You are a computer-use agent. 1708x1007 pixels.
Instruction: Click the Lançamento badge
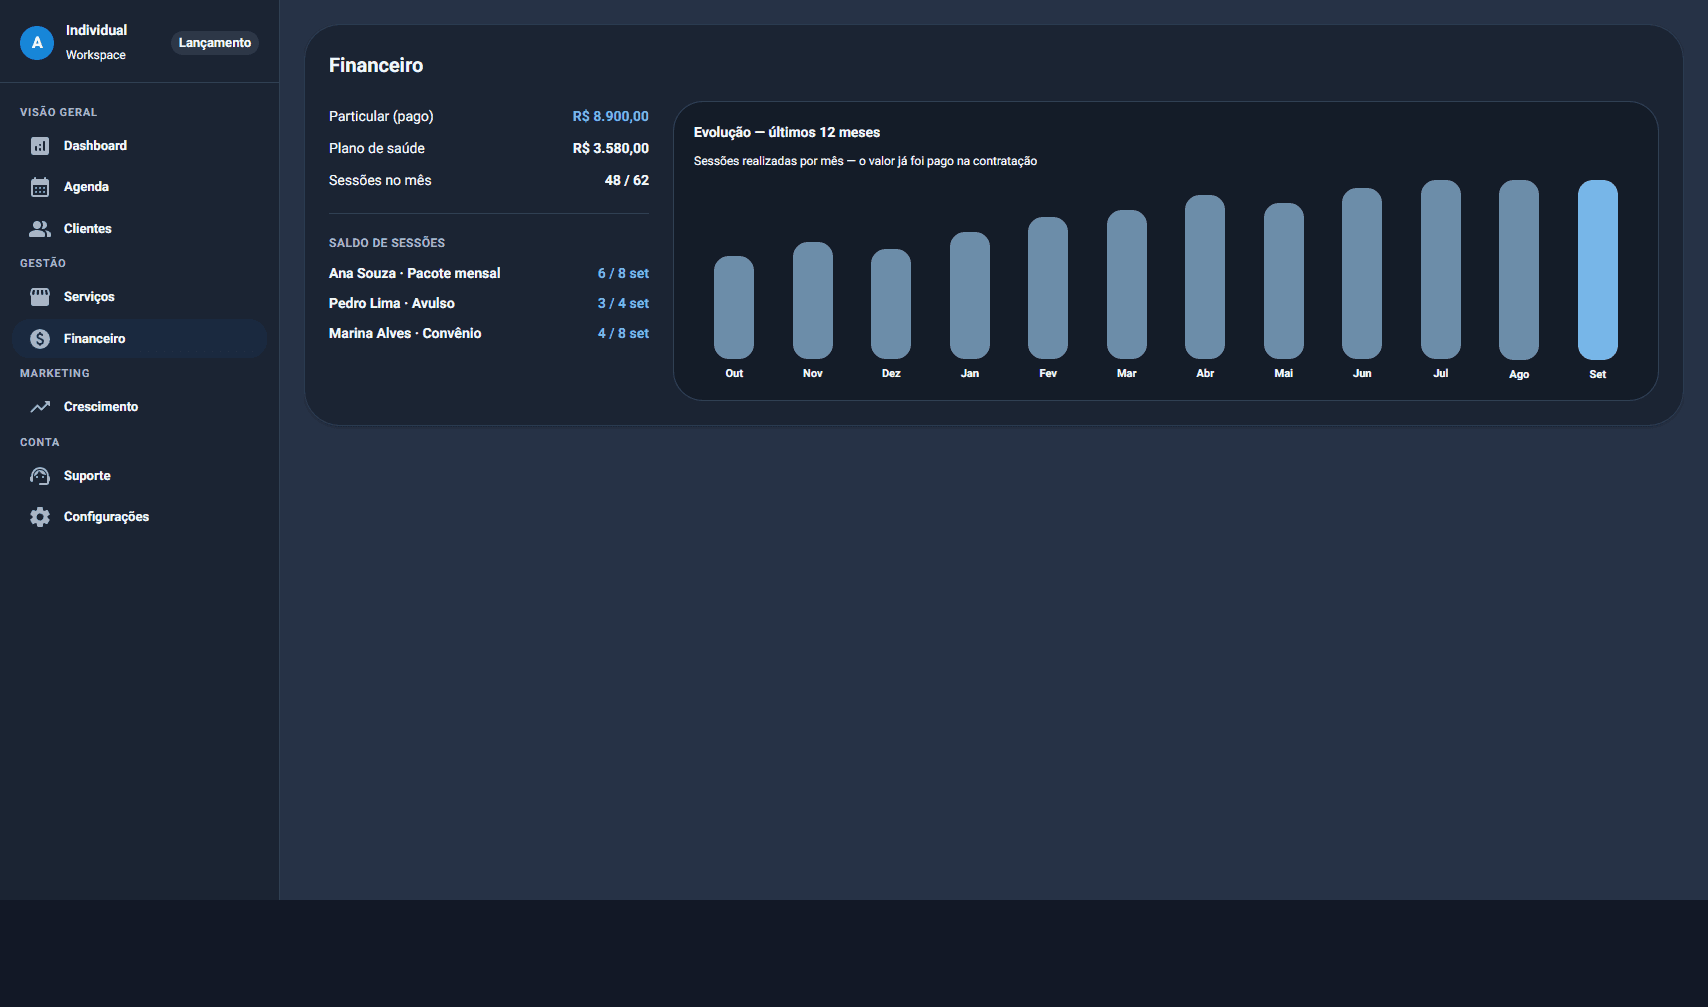coord(215,43)
